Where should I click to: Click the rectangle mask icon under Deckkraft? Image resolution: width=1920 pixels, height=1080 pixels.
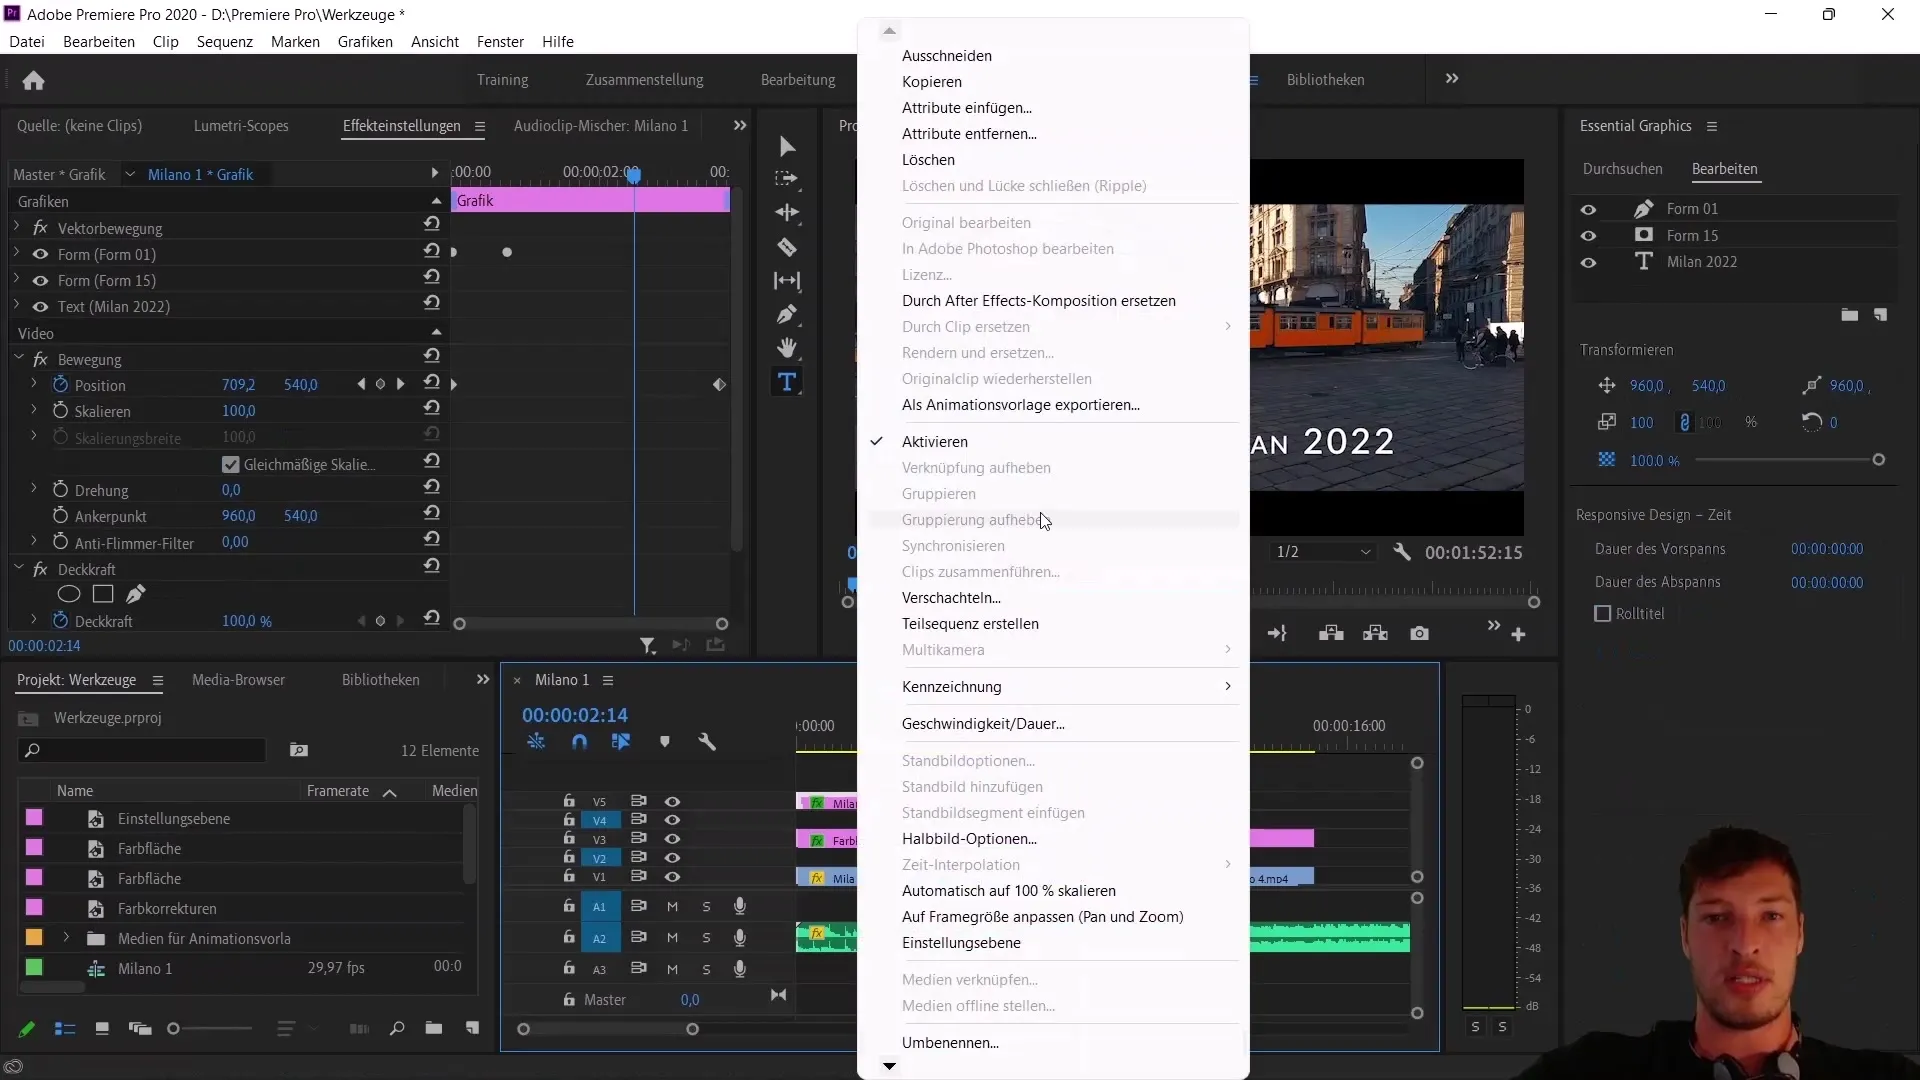[102, 594]
